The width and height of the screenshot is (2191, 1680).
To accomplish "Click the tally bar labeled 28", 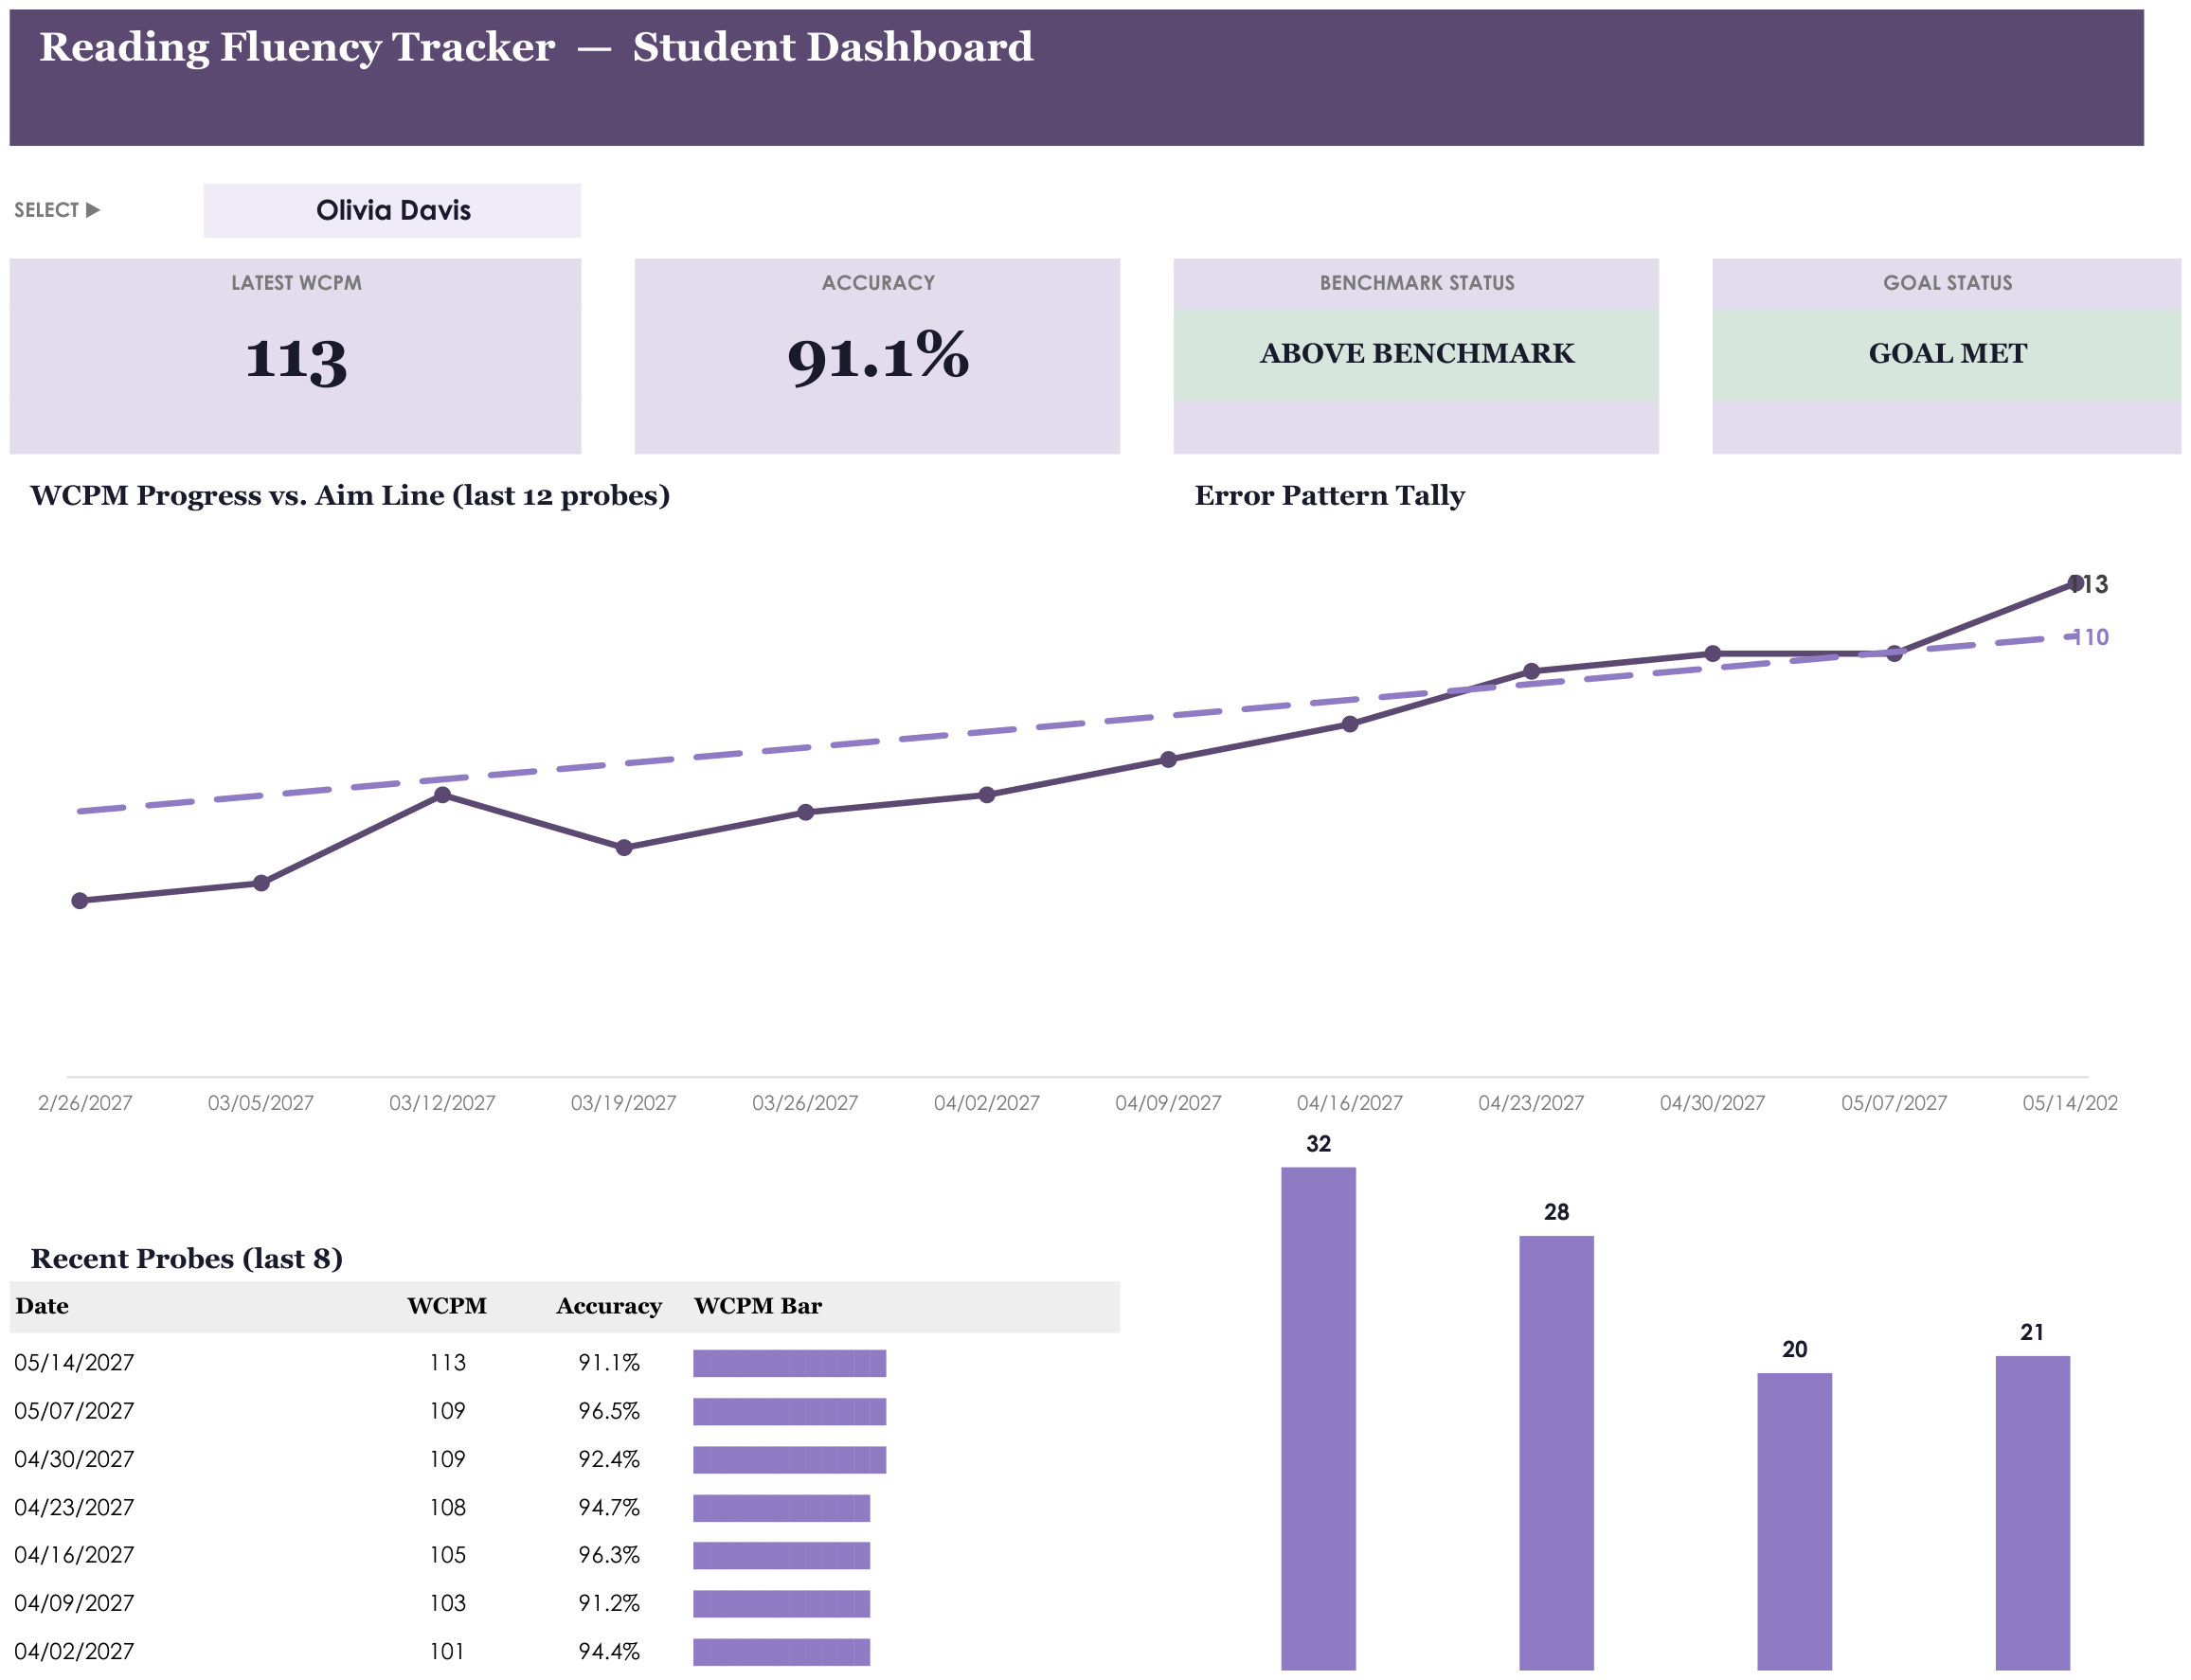I will (1556, 1453).
